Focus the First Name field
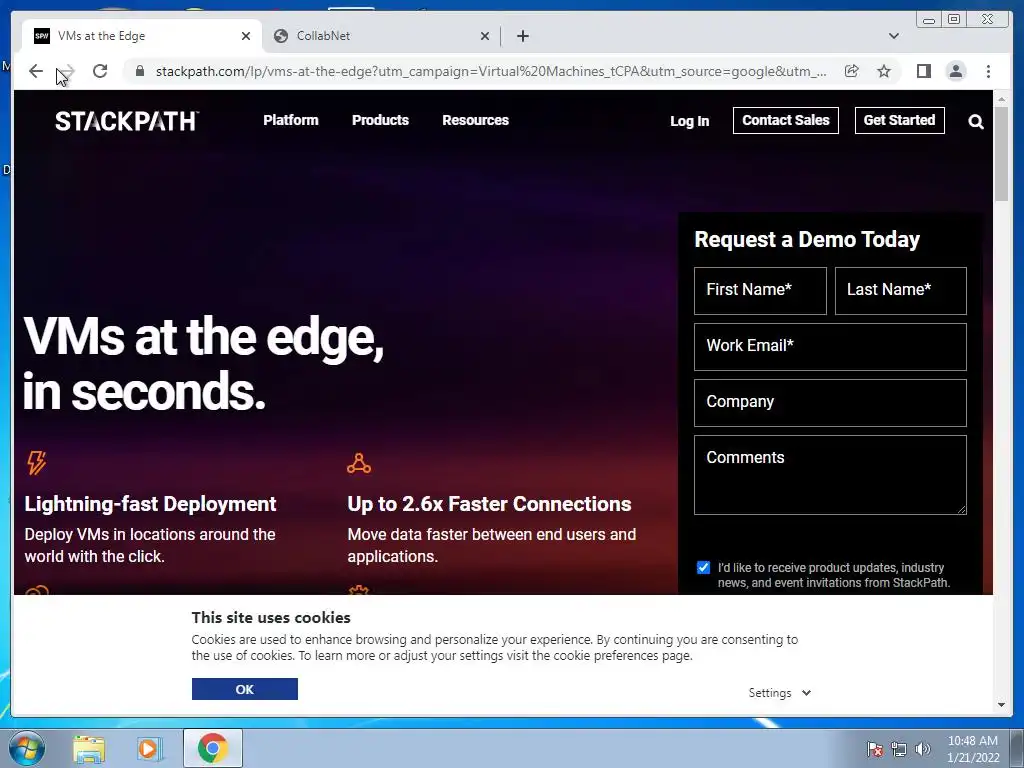The image size is (1024, 768). coord(760,291)
